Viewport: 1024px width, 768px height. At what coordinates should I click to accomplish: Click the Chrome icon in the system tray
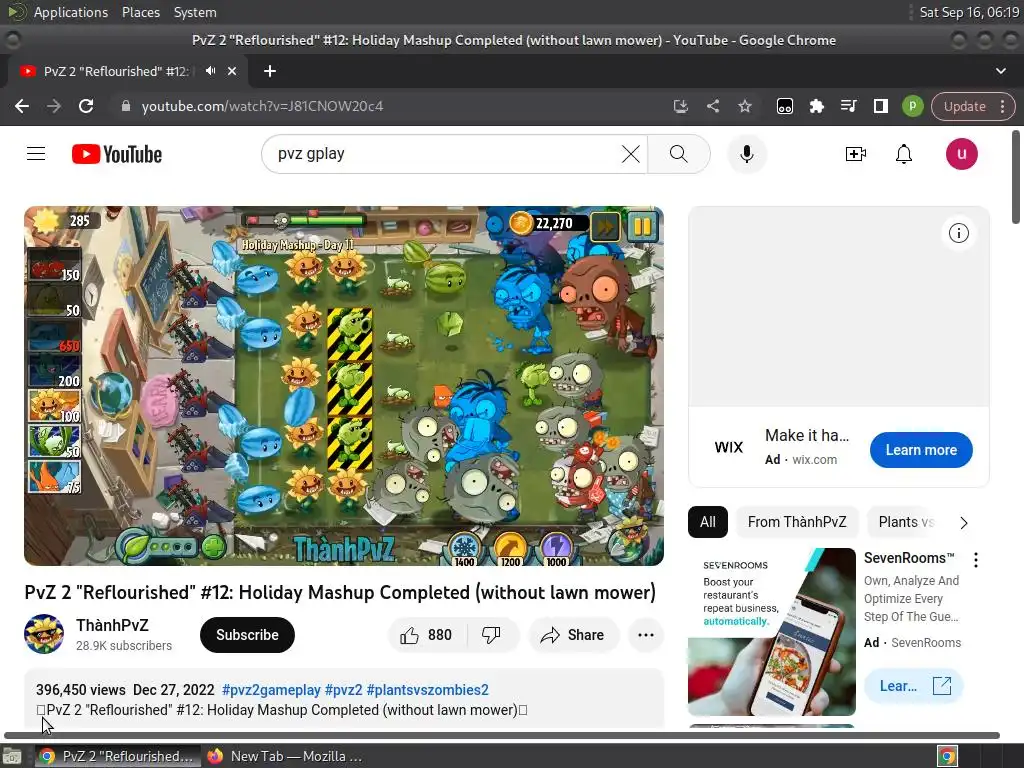[947, 756]
